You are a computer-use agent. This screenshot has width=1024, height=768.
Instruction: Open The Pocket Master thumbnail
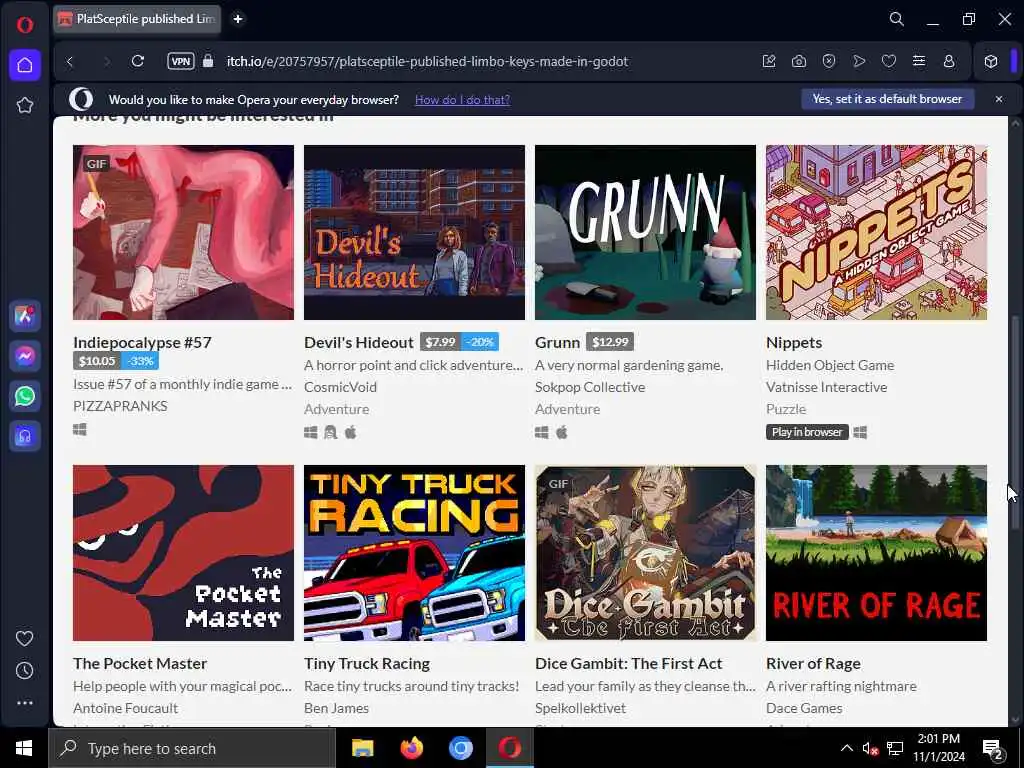[x=184, y=553]
